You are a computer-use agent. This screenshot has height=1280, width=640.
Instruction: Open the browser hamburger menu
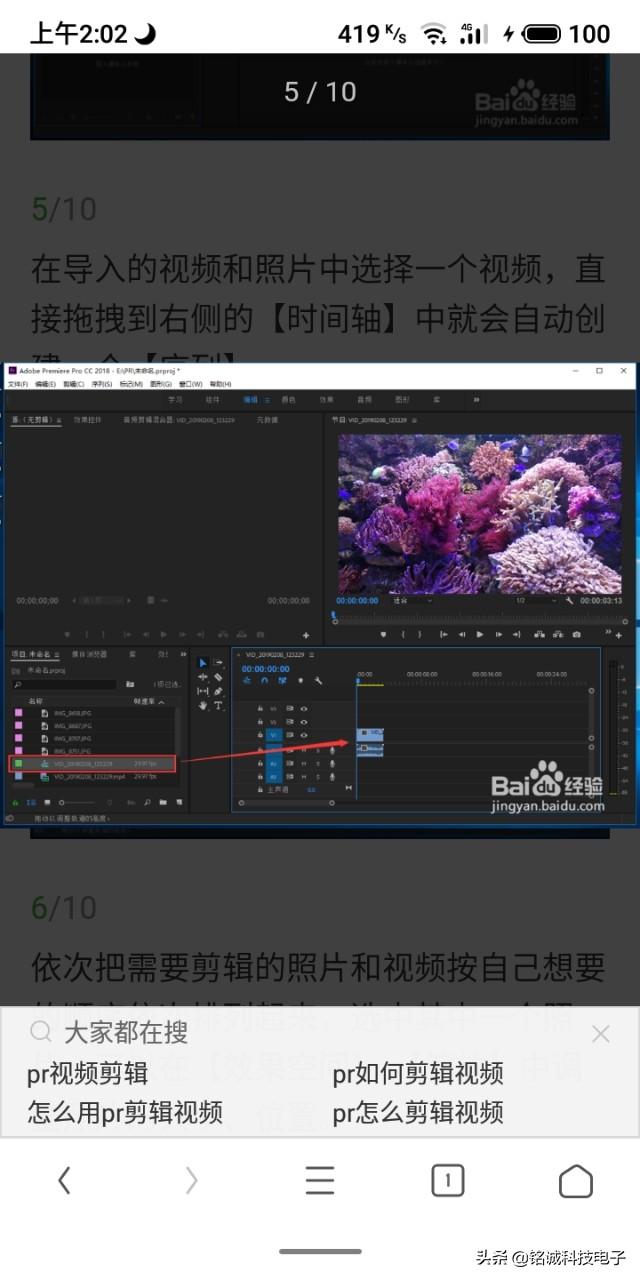click(x=320, y=1181)
